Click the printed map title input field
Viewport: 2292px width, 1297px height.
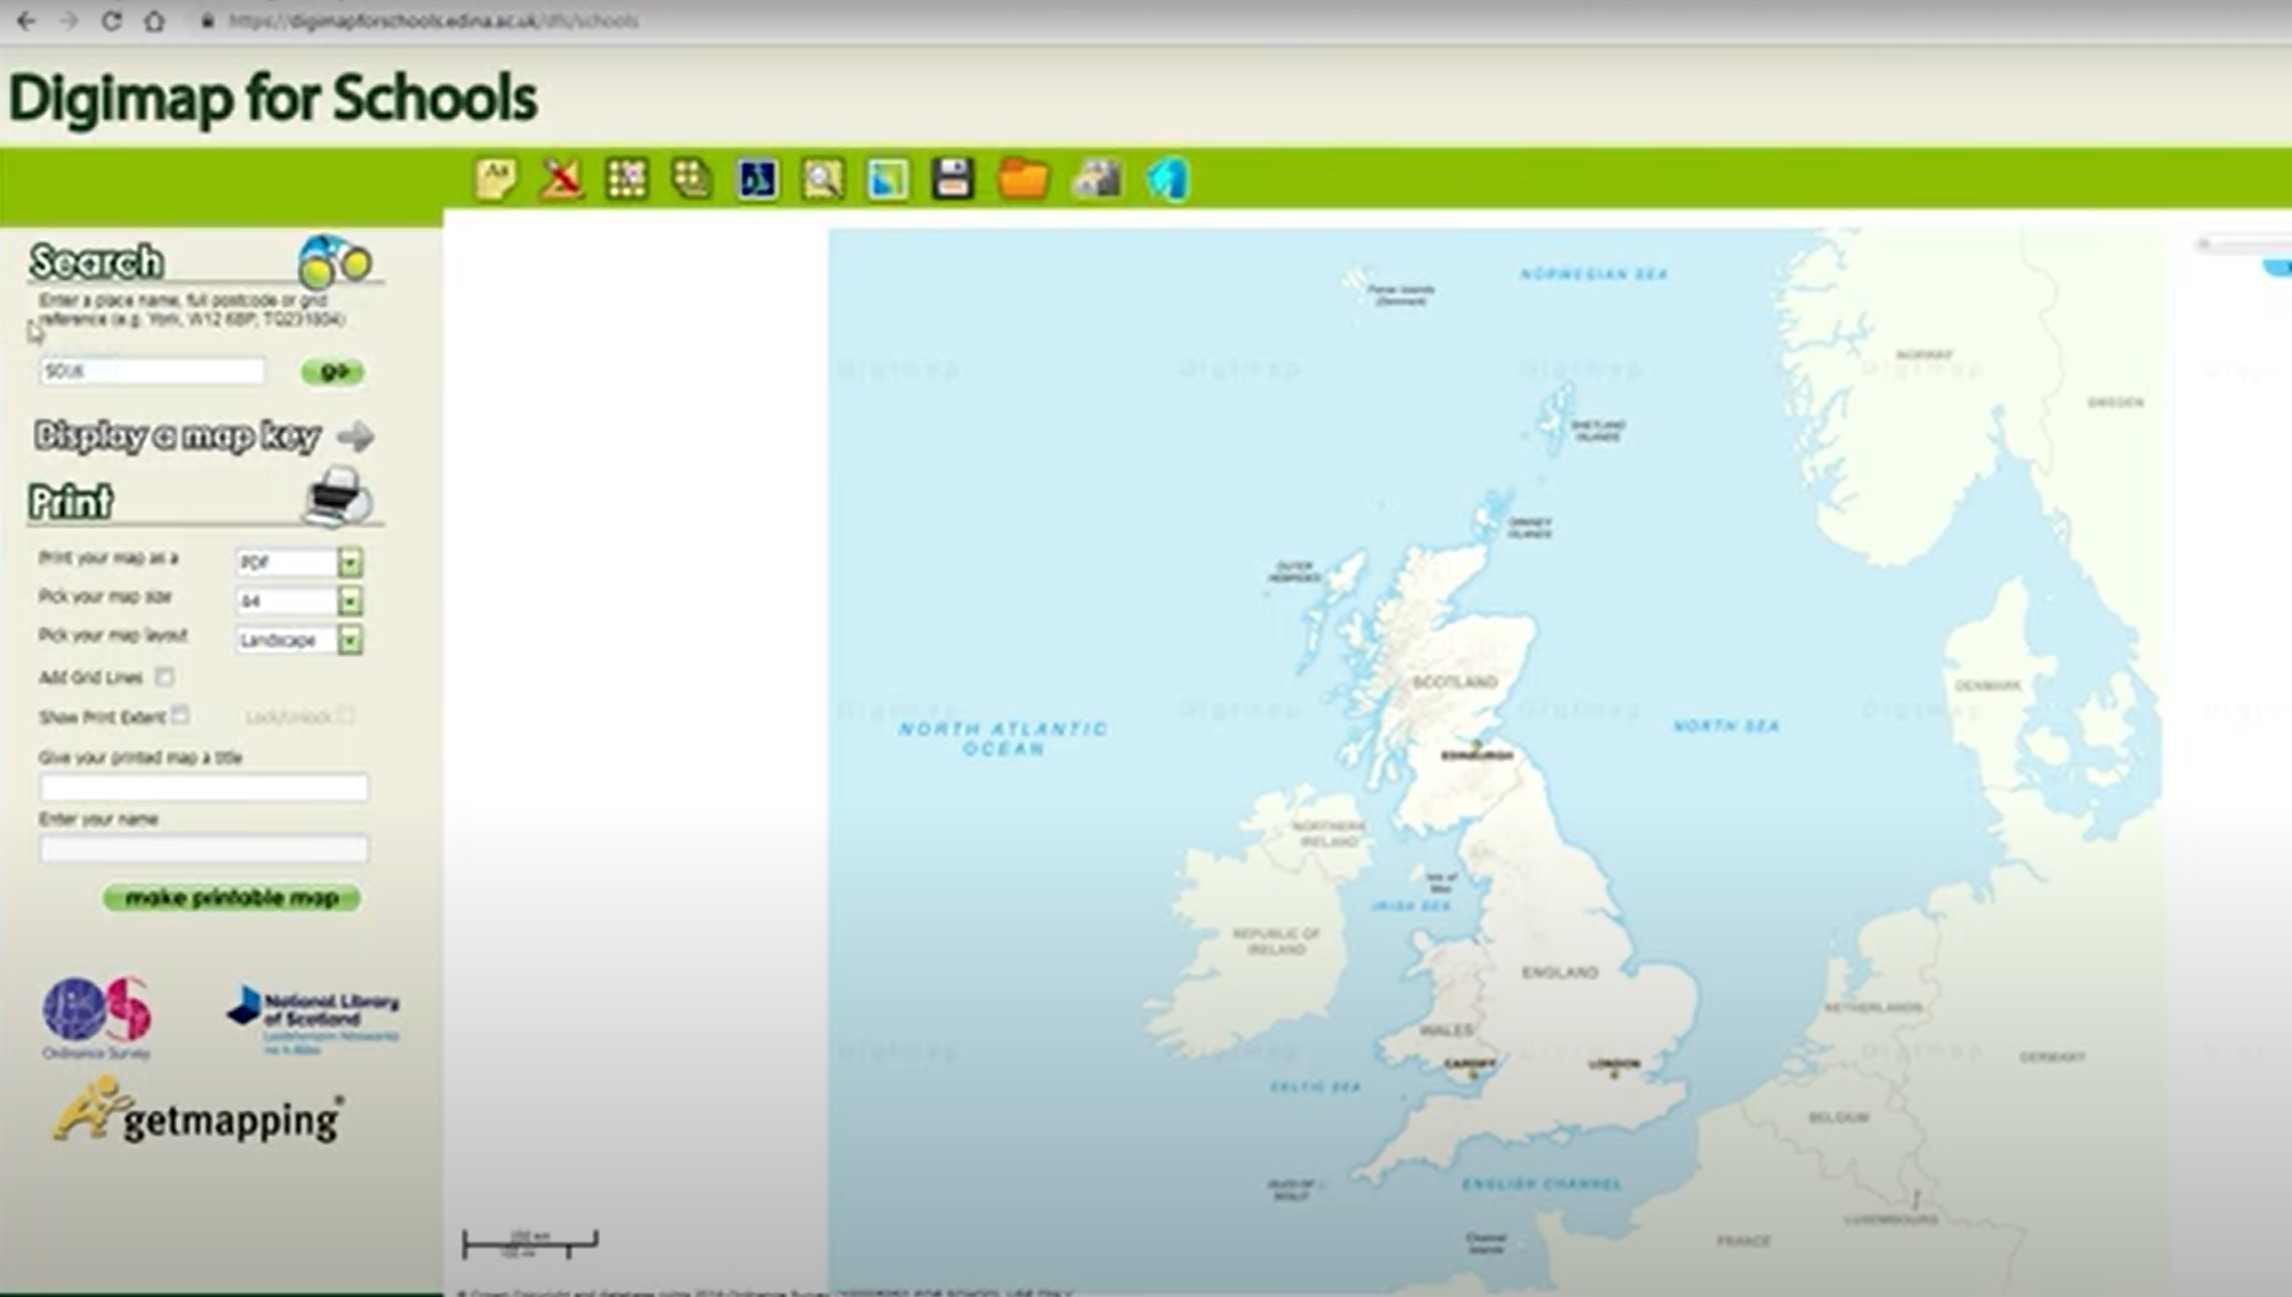pyautogui.click(x=204, y=788)
